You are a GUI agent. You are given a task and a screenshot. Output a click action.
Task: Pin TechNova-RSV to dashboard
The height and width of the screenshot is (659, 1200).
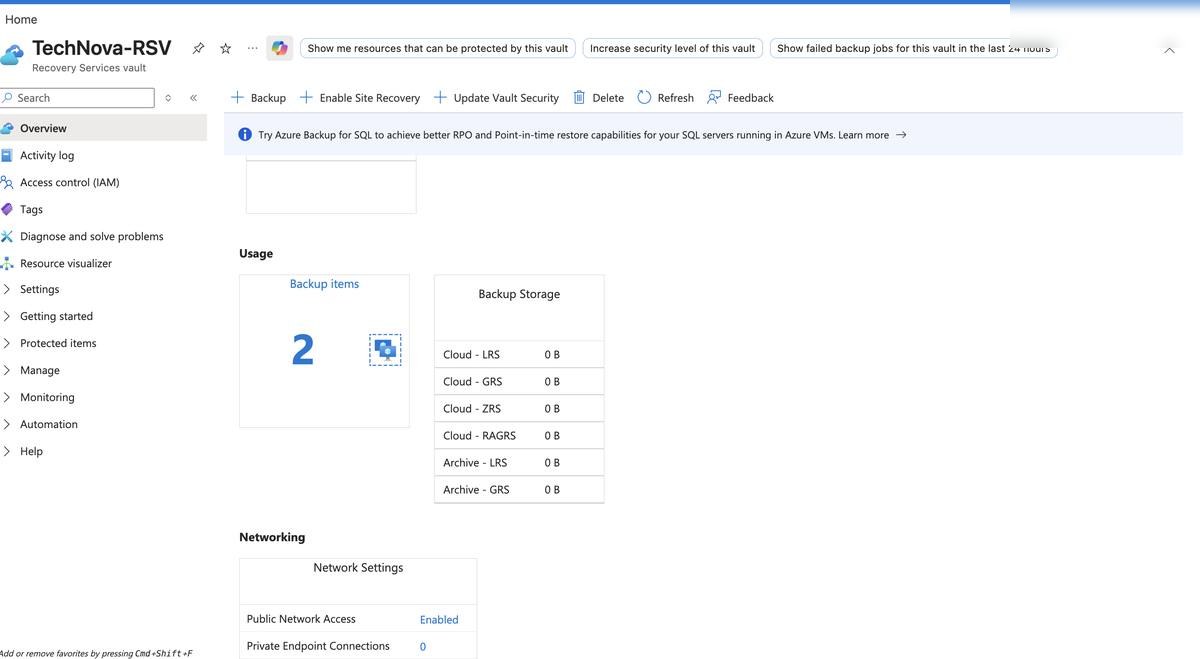(198, 48)
